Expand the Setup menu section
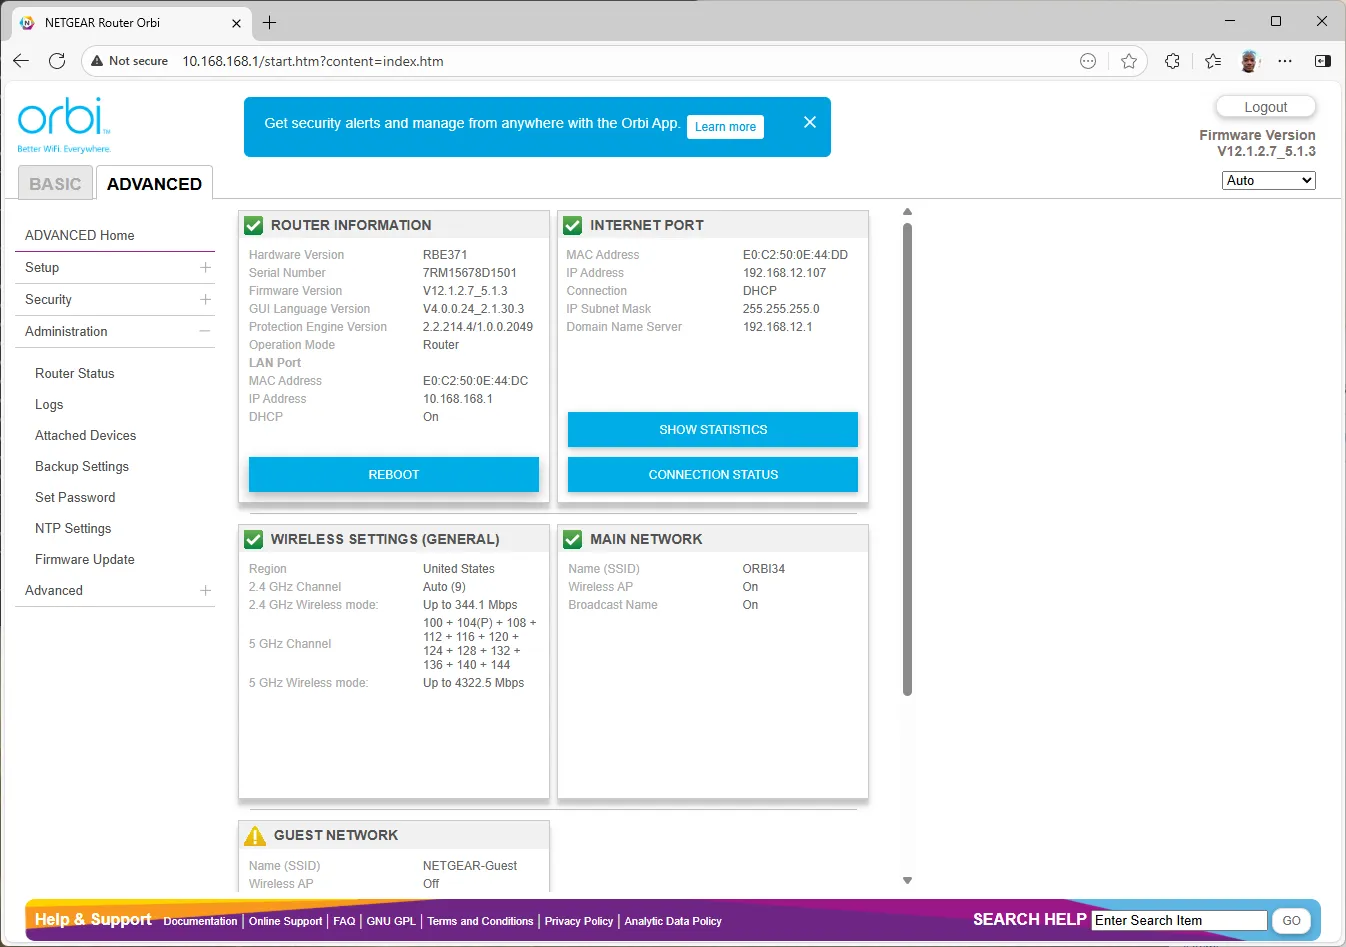 coord(205,267)
